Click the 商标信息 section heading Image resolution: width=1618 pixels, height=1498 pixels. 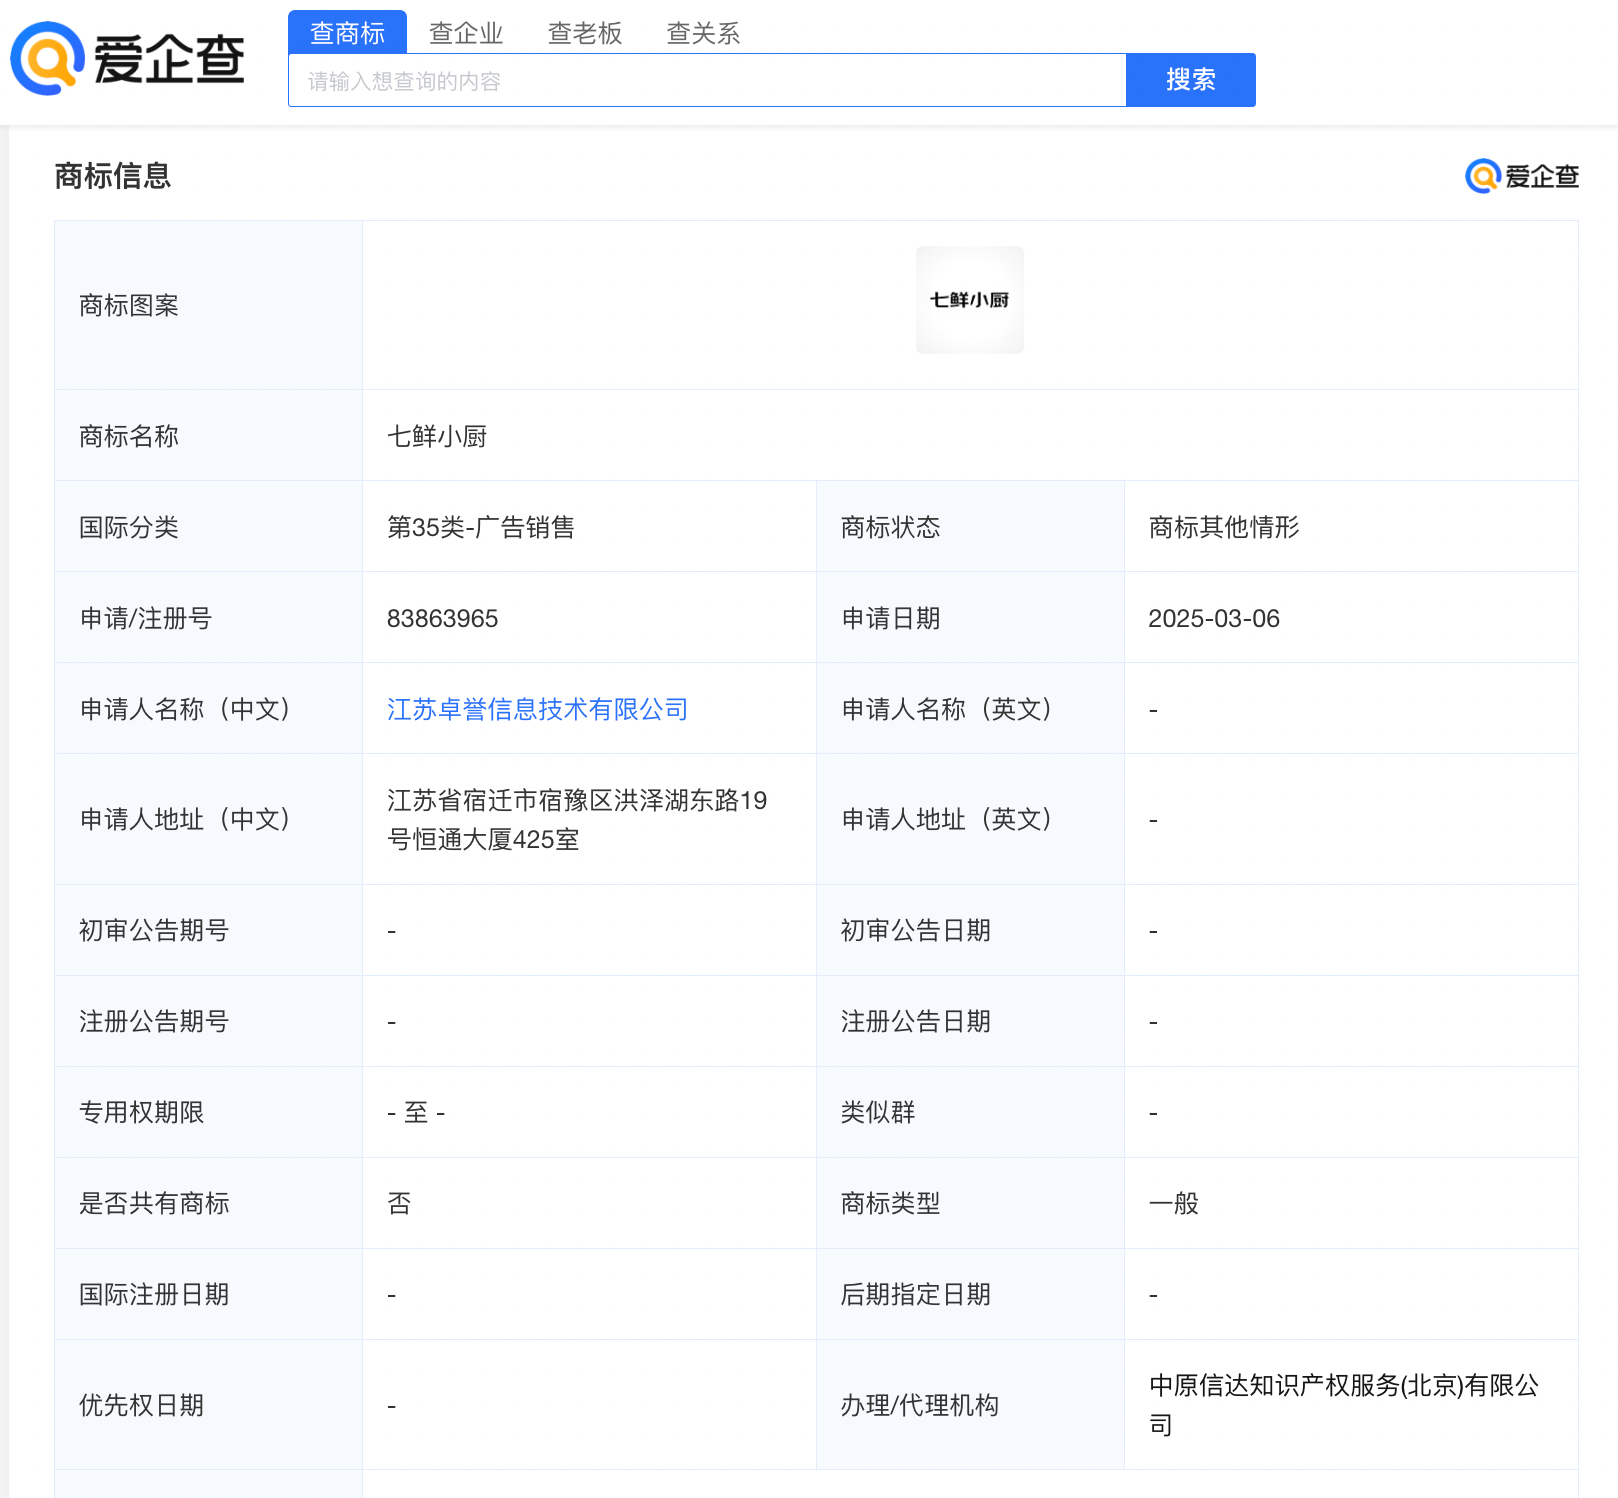[x=113, y=176]
